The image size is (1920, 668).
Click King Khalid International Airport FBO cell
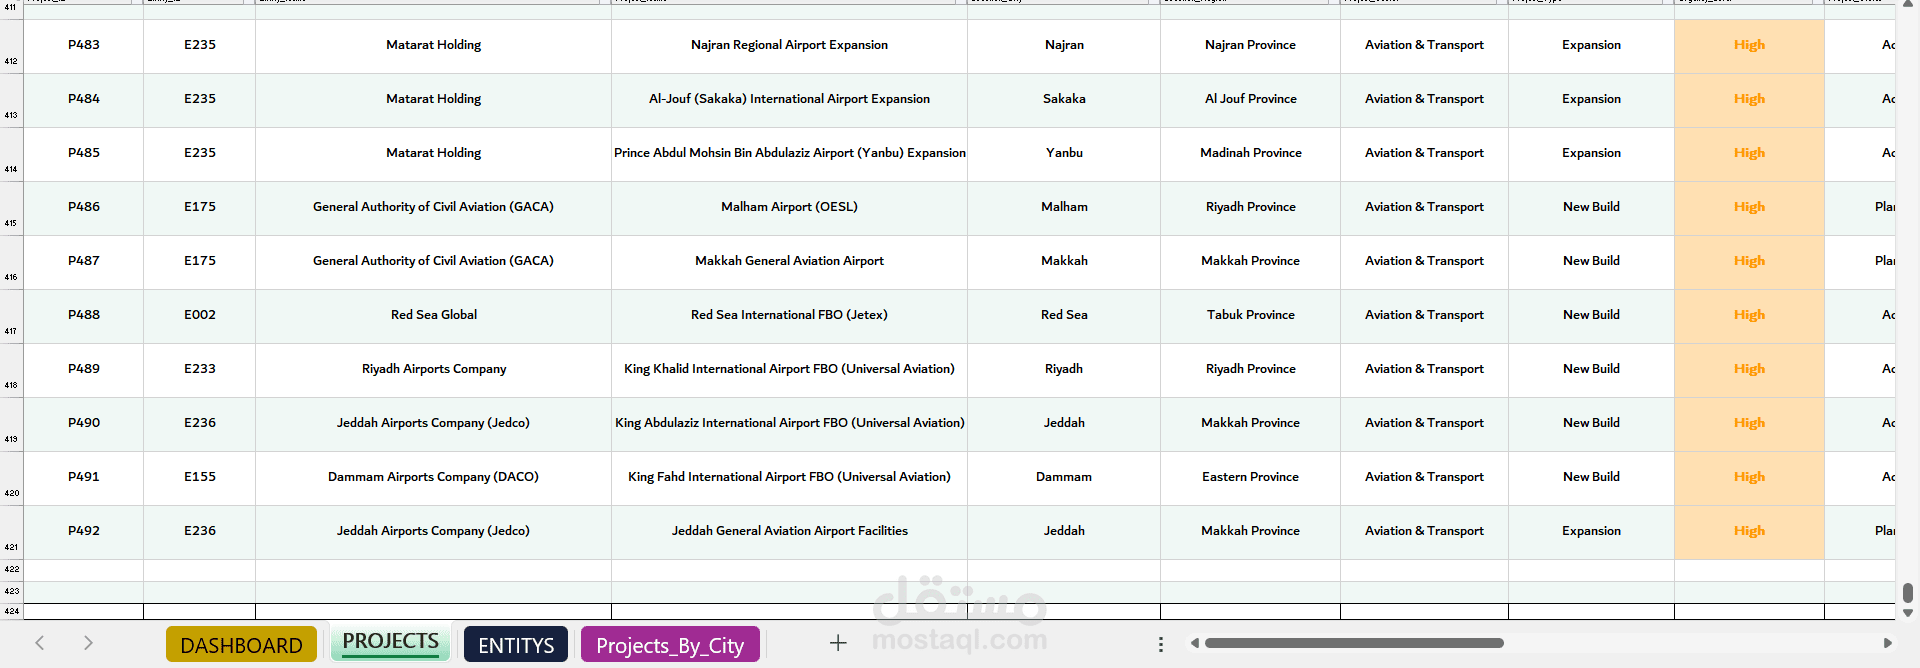coord(789,370)
